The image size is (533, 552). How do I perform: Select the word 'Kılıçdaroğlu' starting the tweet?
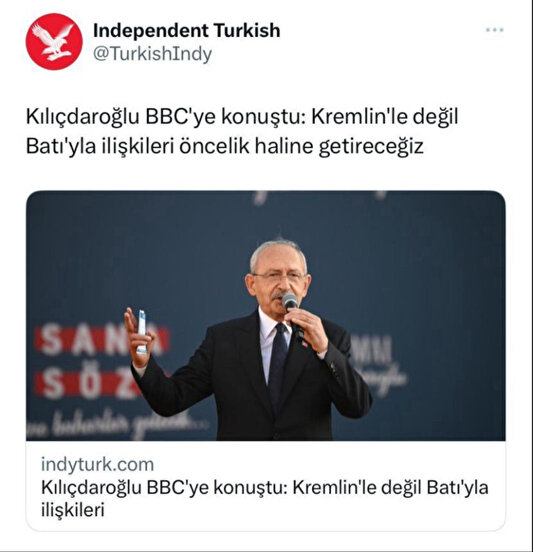(x=83, y=117)
